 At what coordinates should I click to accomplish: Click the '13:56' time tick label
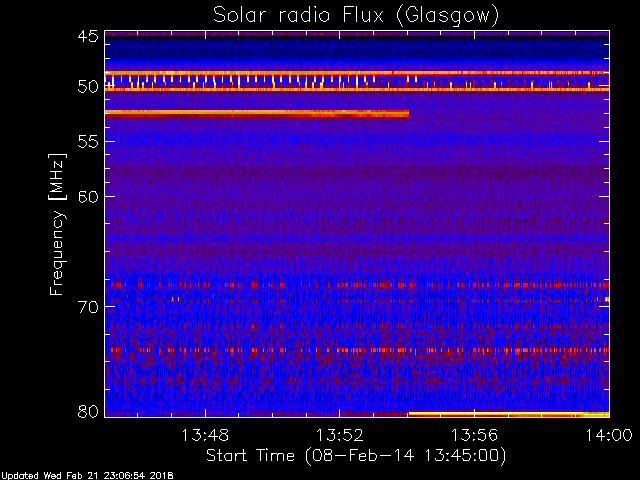(x=474, y=435)
